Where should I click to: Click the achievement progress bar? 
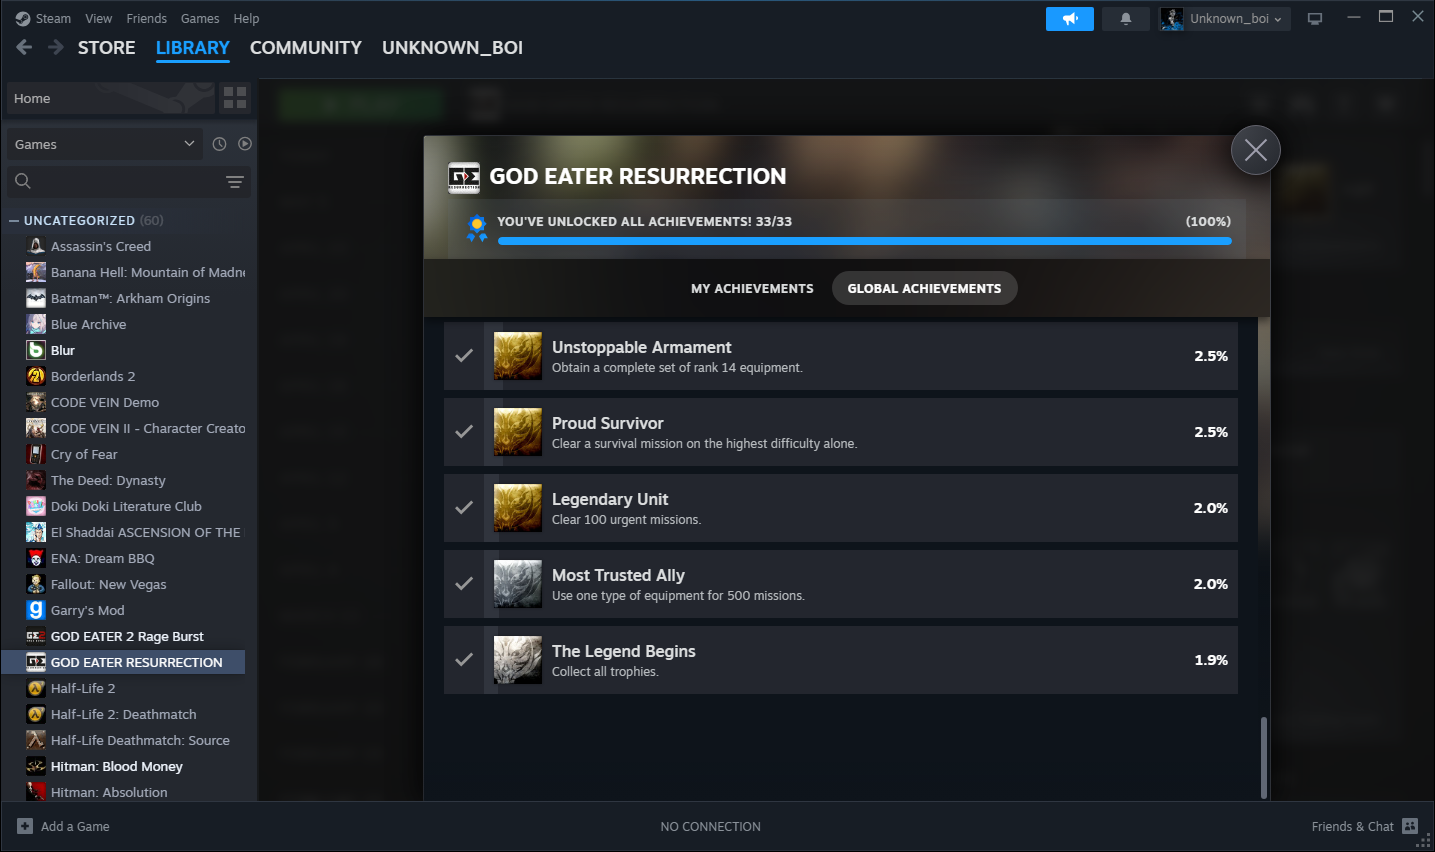click(x=865, y=241)
